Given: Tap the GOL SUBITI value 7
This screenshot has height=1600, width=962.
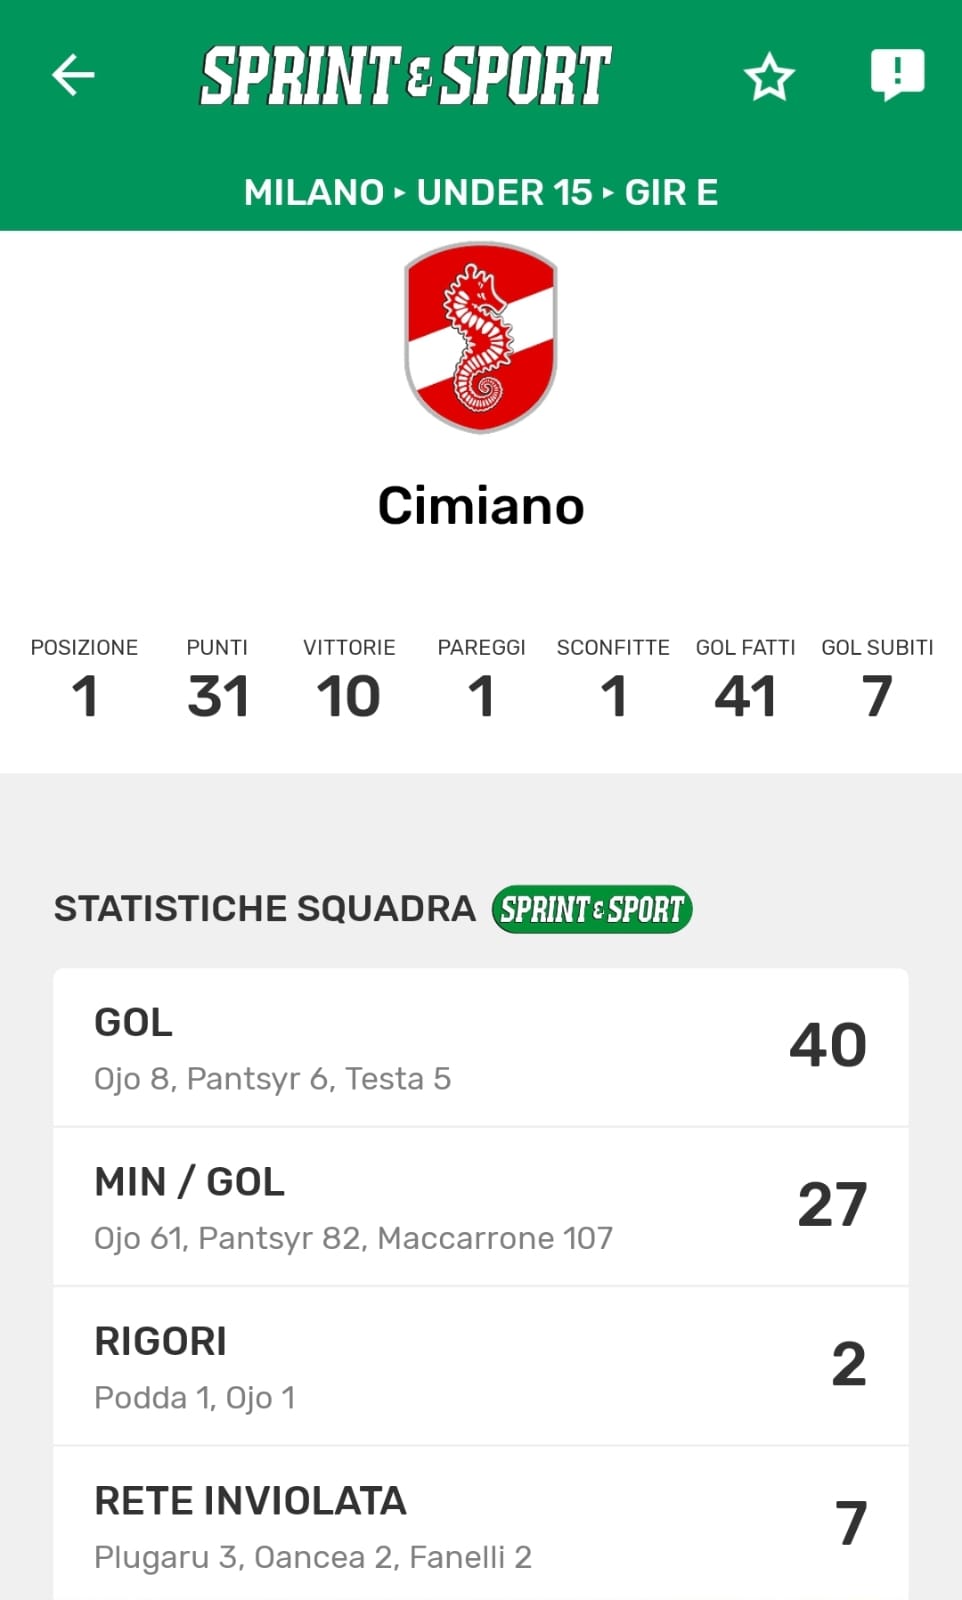Looking at the screenshot, I should (877, 696).
